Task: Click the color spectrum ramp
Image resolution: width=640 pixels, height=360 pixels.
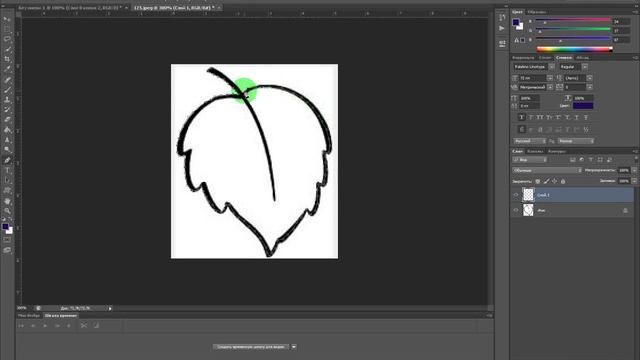Action: tap(575, 49)
